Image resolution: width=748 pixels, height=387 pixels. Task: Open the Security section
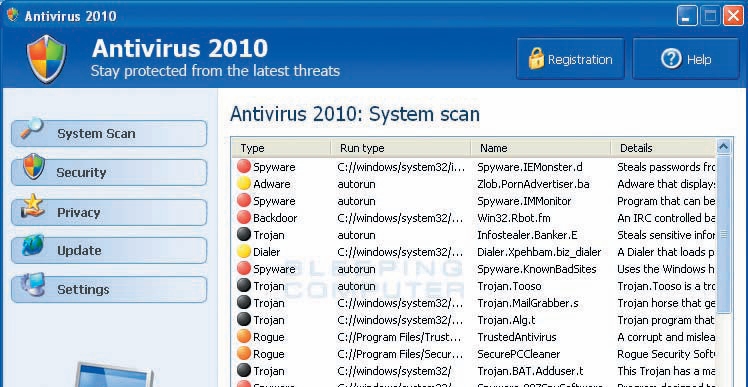[109, 172]
